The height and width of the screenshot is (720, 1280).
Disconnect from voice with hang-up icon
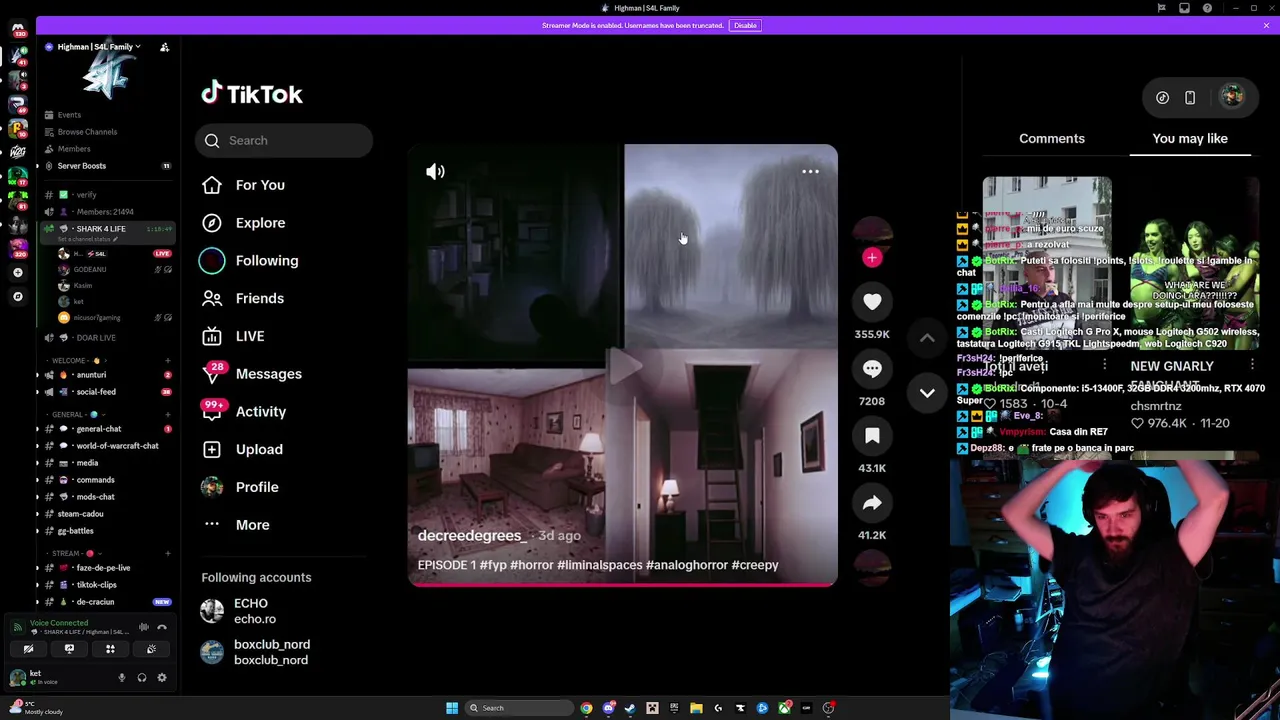pos(162,627)
